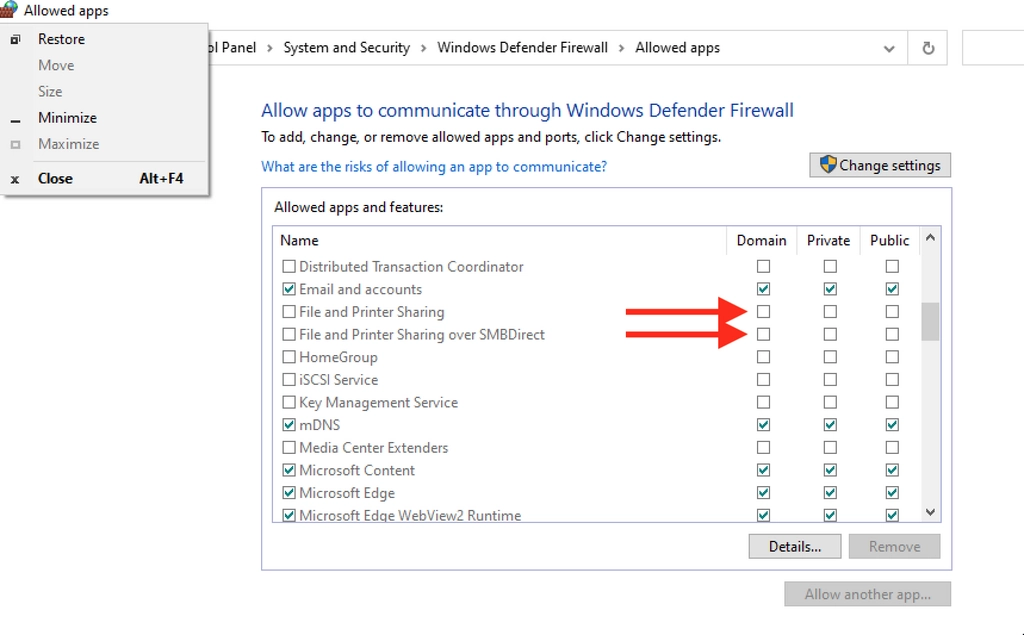1024x635 pixels.
Task: Click the Change settings button
Action: click(x=880, y=165)
